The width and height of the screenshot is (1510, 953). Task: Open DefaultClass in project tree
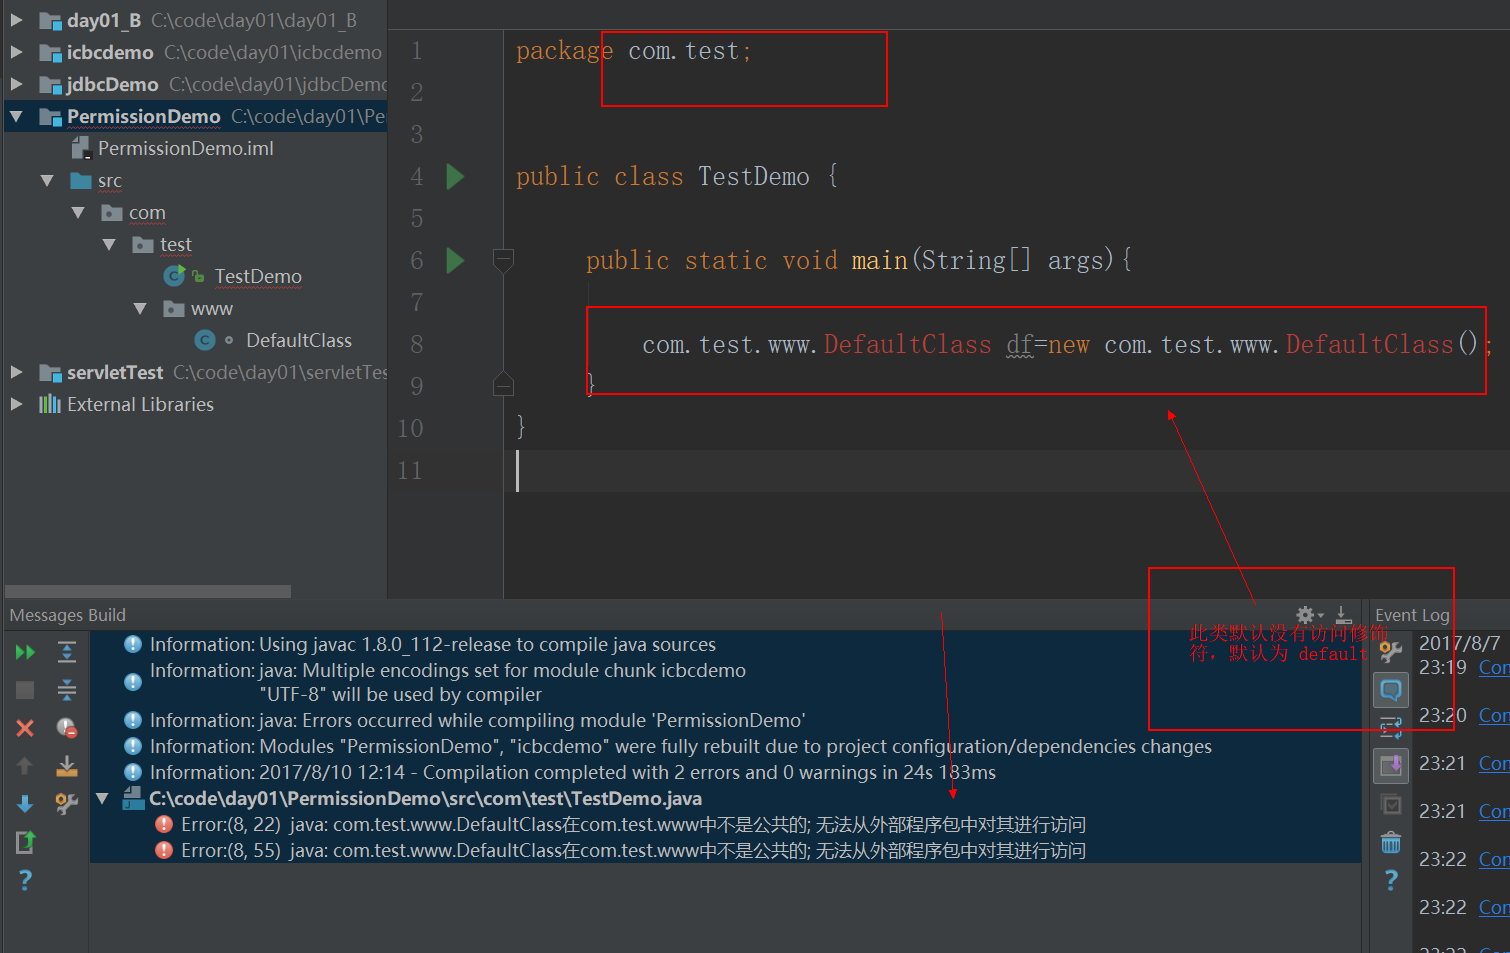[299, 340]
